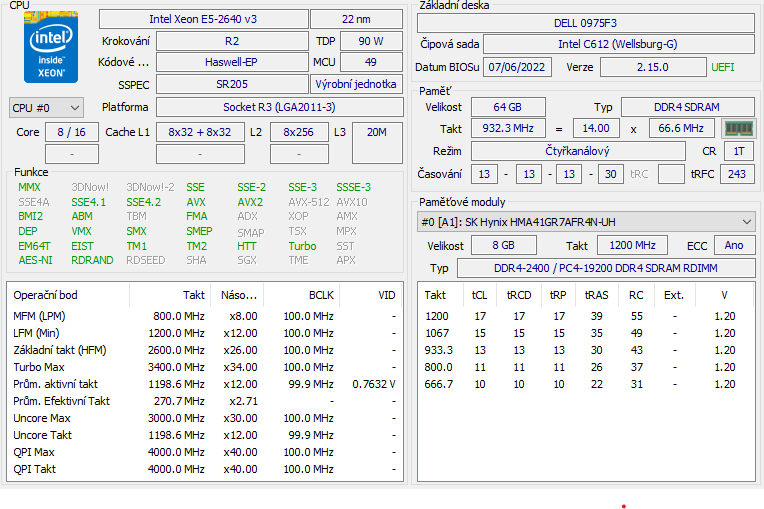Screen dimensions: 764x509
Task: Click the BIOS version 2.15.0
Action: (653, 67)
